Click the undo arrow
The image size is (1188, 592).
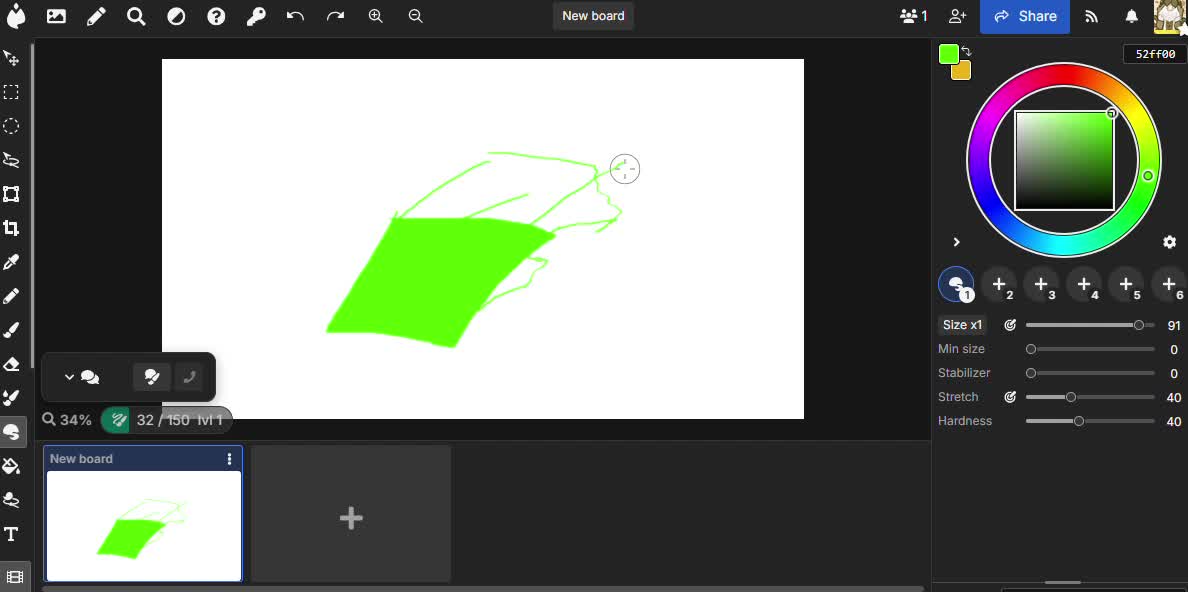point(295,16)
